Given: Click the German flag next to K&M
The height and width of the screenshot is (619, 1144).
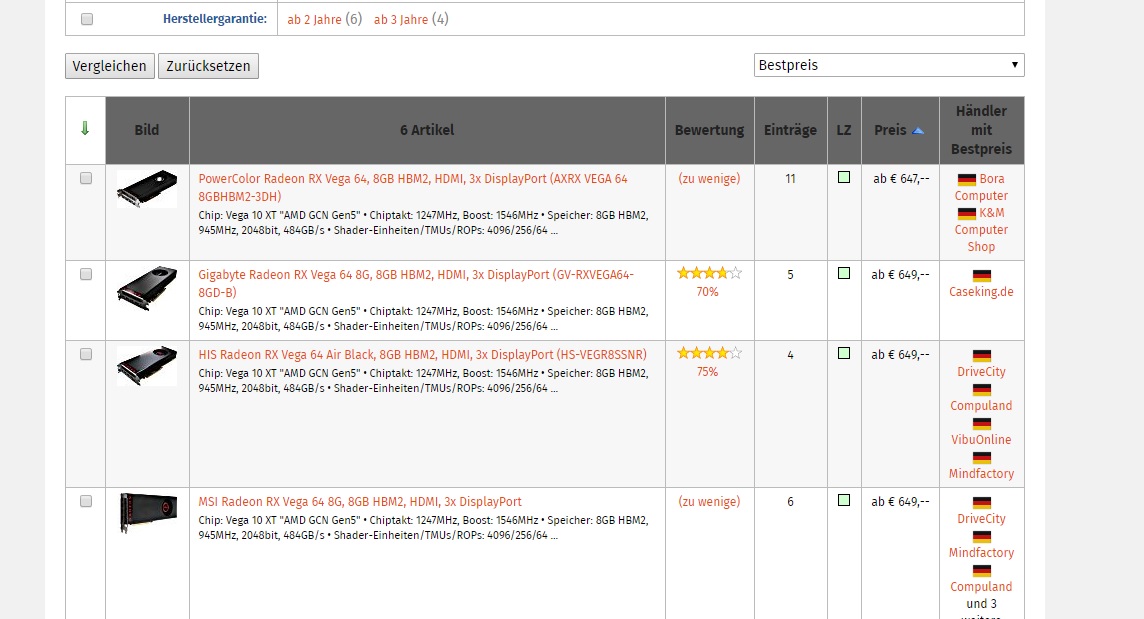Looking at the screenshot, I should pyautogui.click(x=967, y=213).
